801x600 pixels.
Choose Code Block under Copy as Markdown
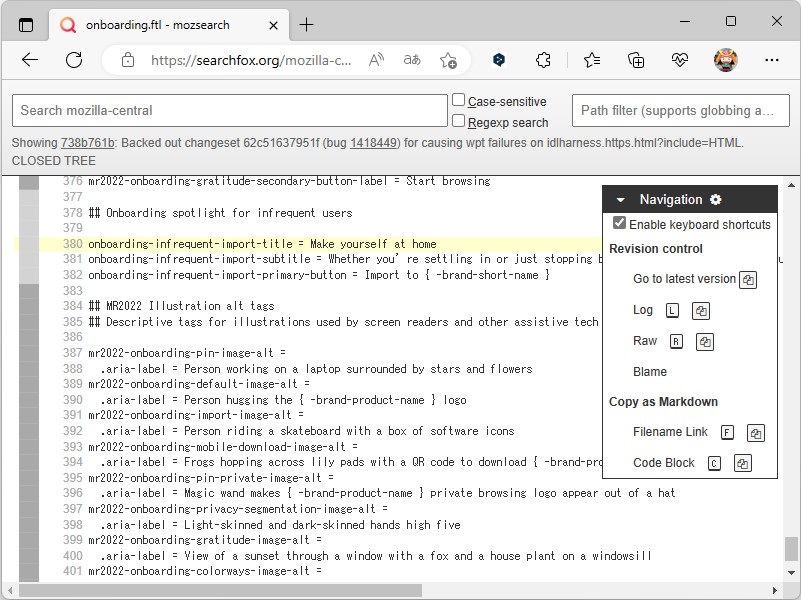pyautogui.click(x=664, y=463)
